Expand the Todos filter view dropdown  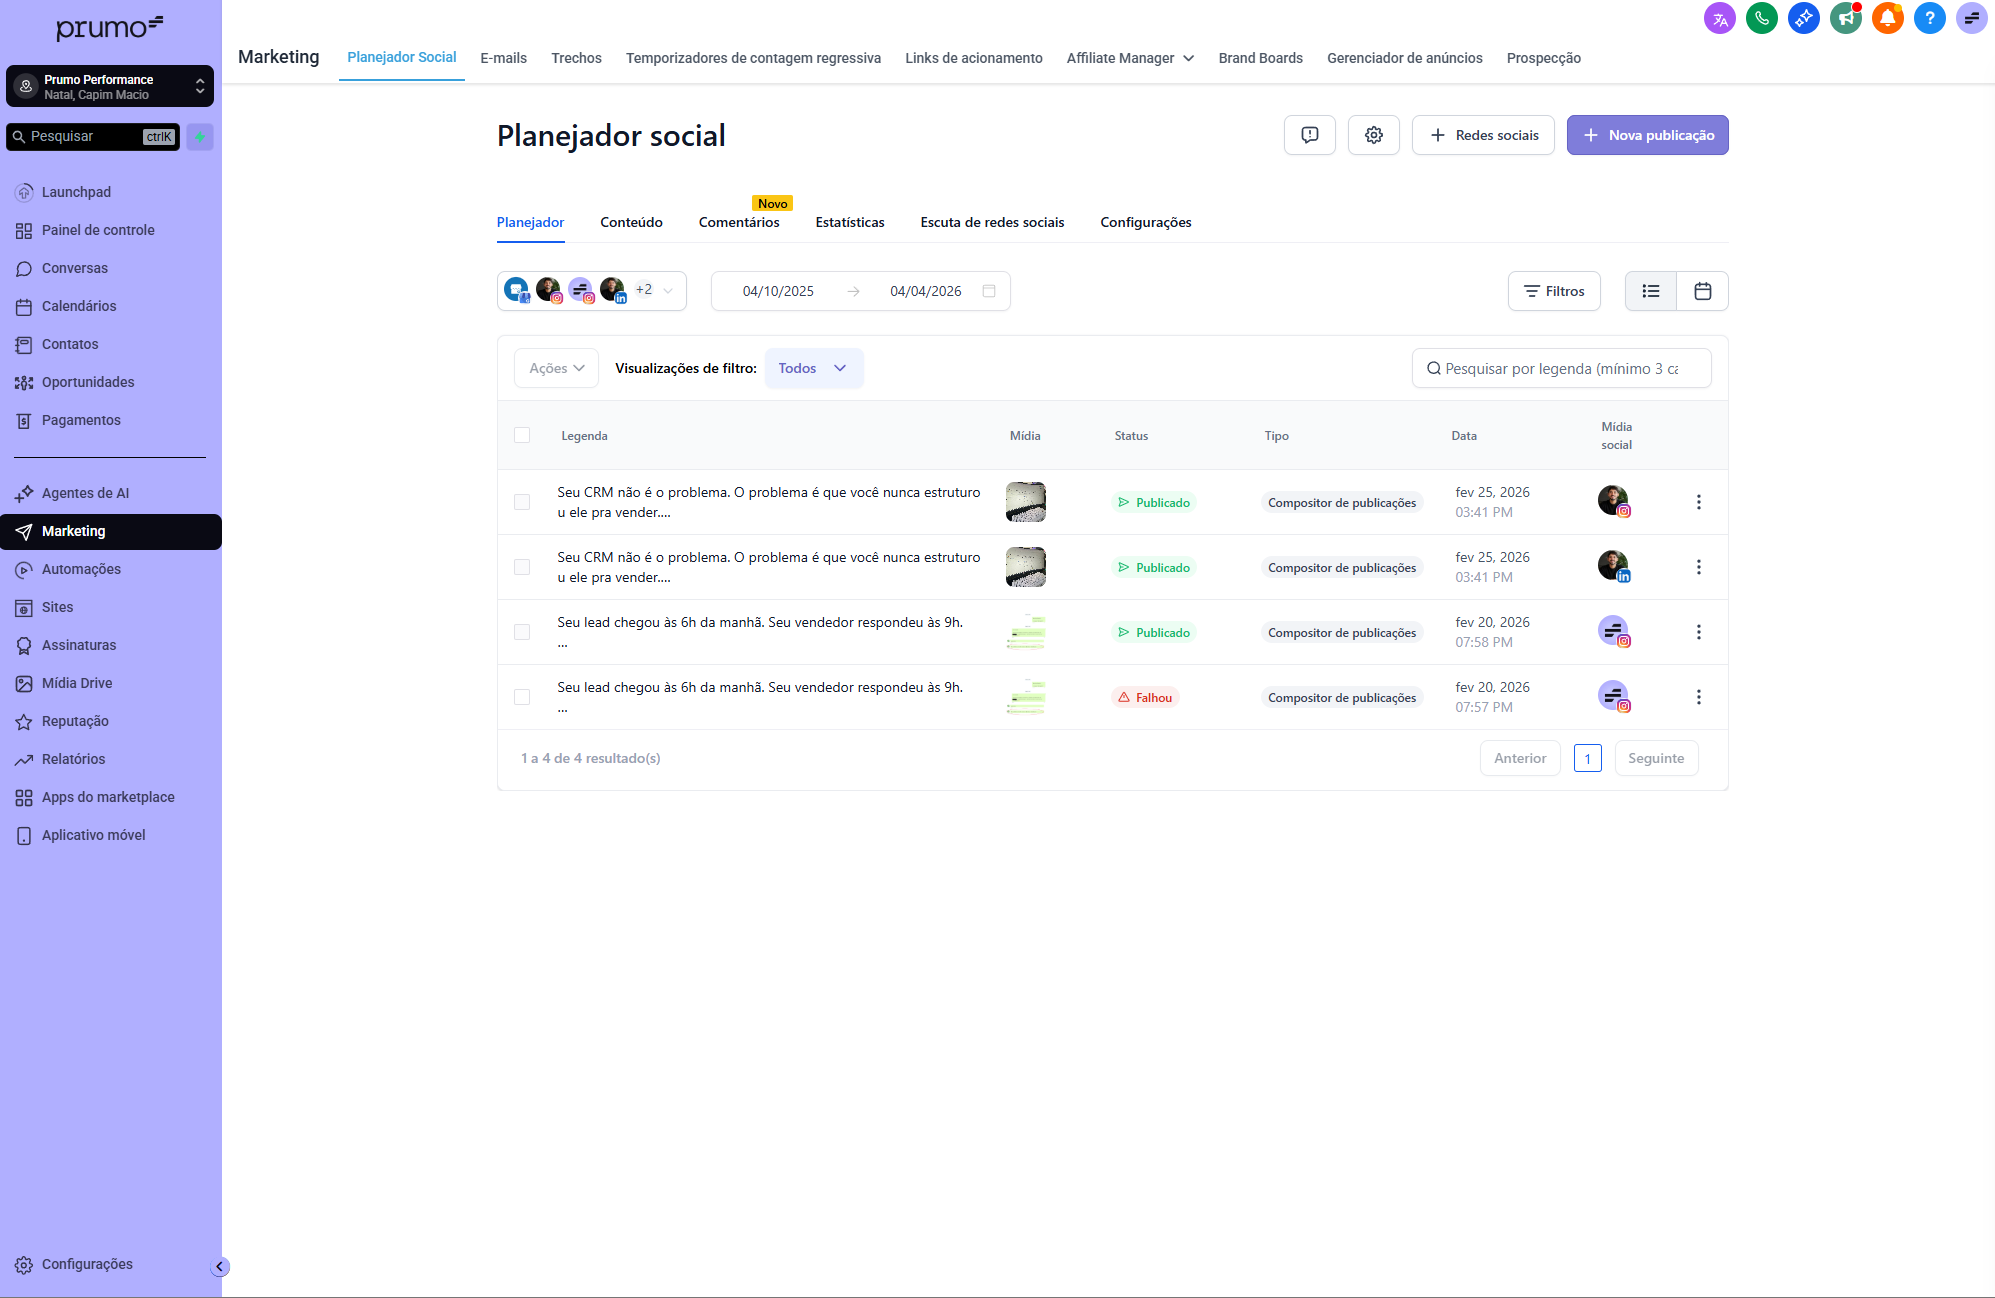(813, 368)
